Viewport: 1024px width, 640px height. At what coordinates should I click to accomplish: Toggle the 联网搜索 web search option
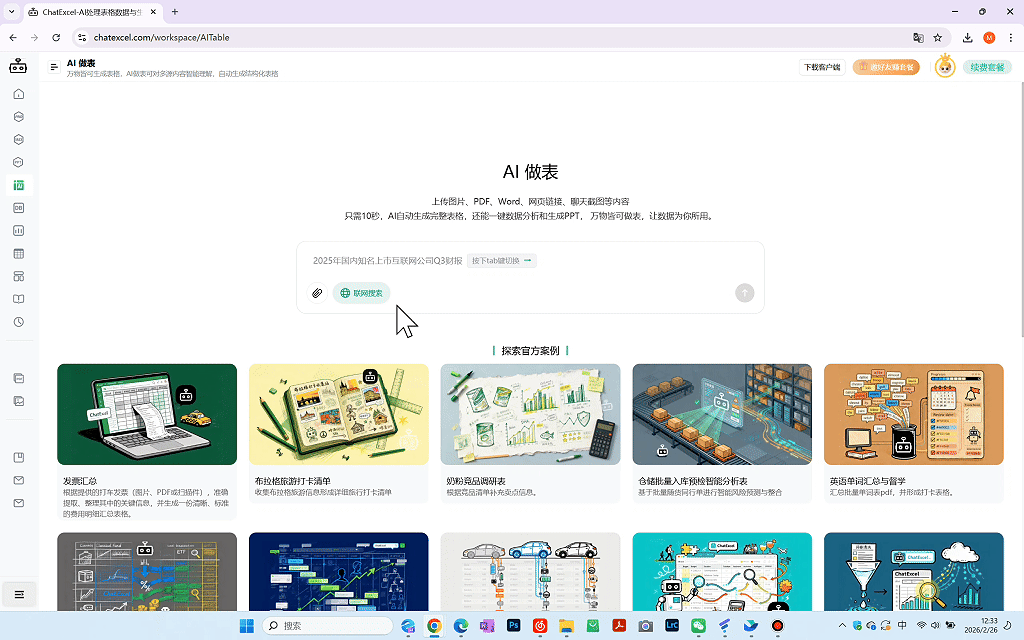pos(361,293)
